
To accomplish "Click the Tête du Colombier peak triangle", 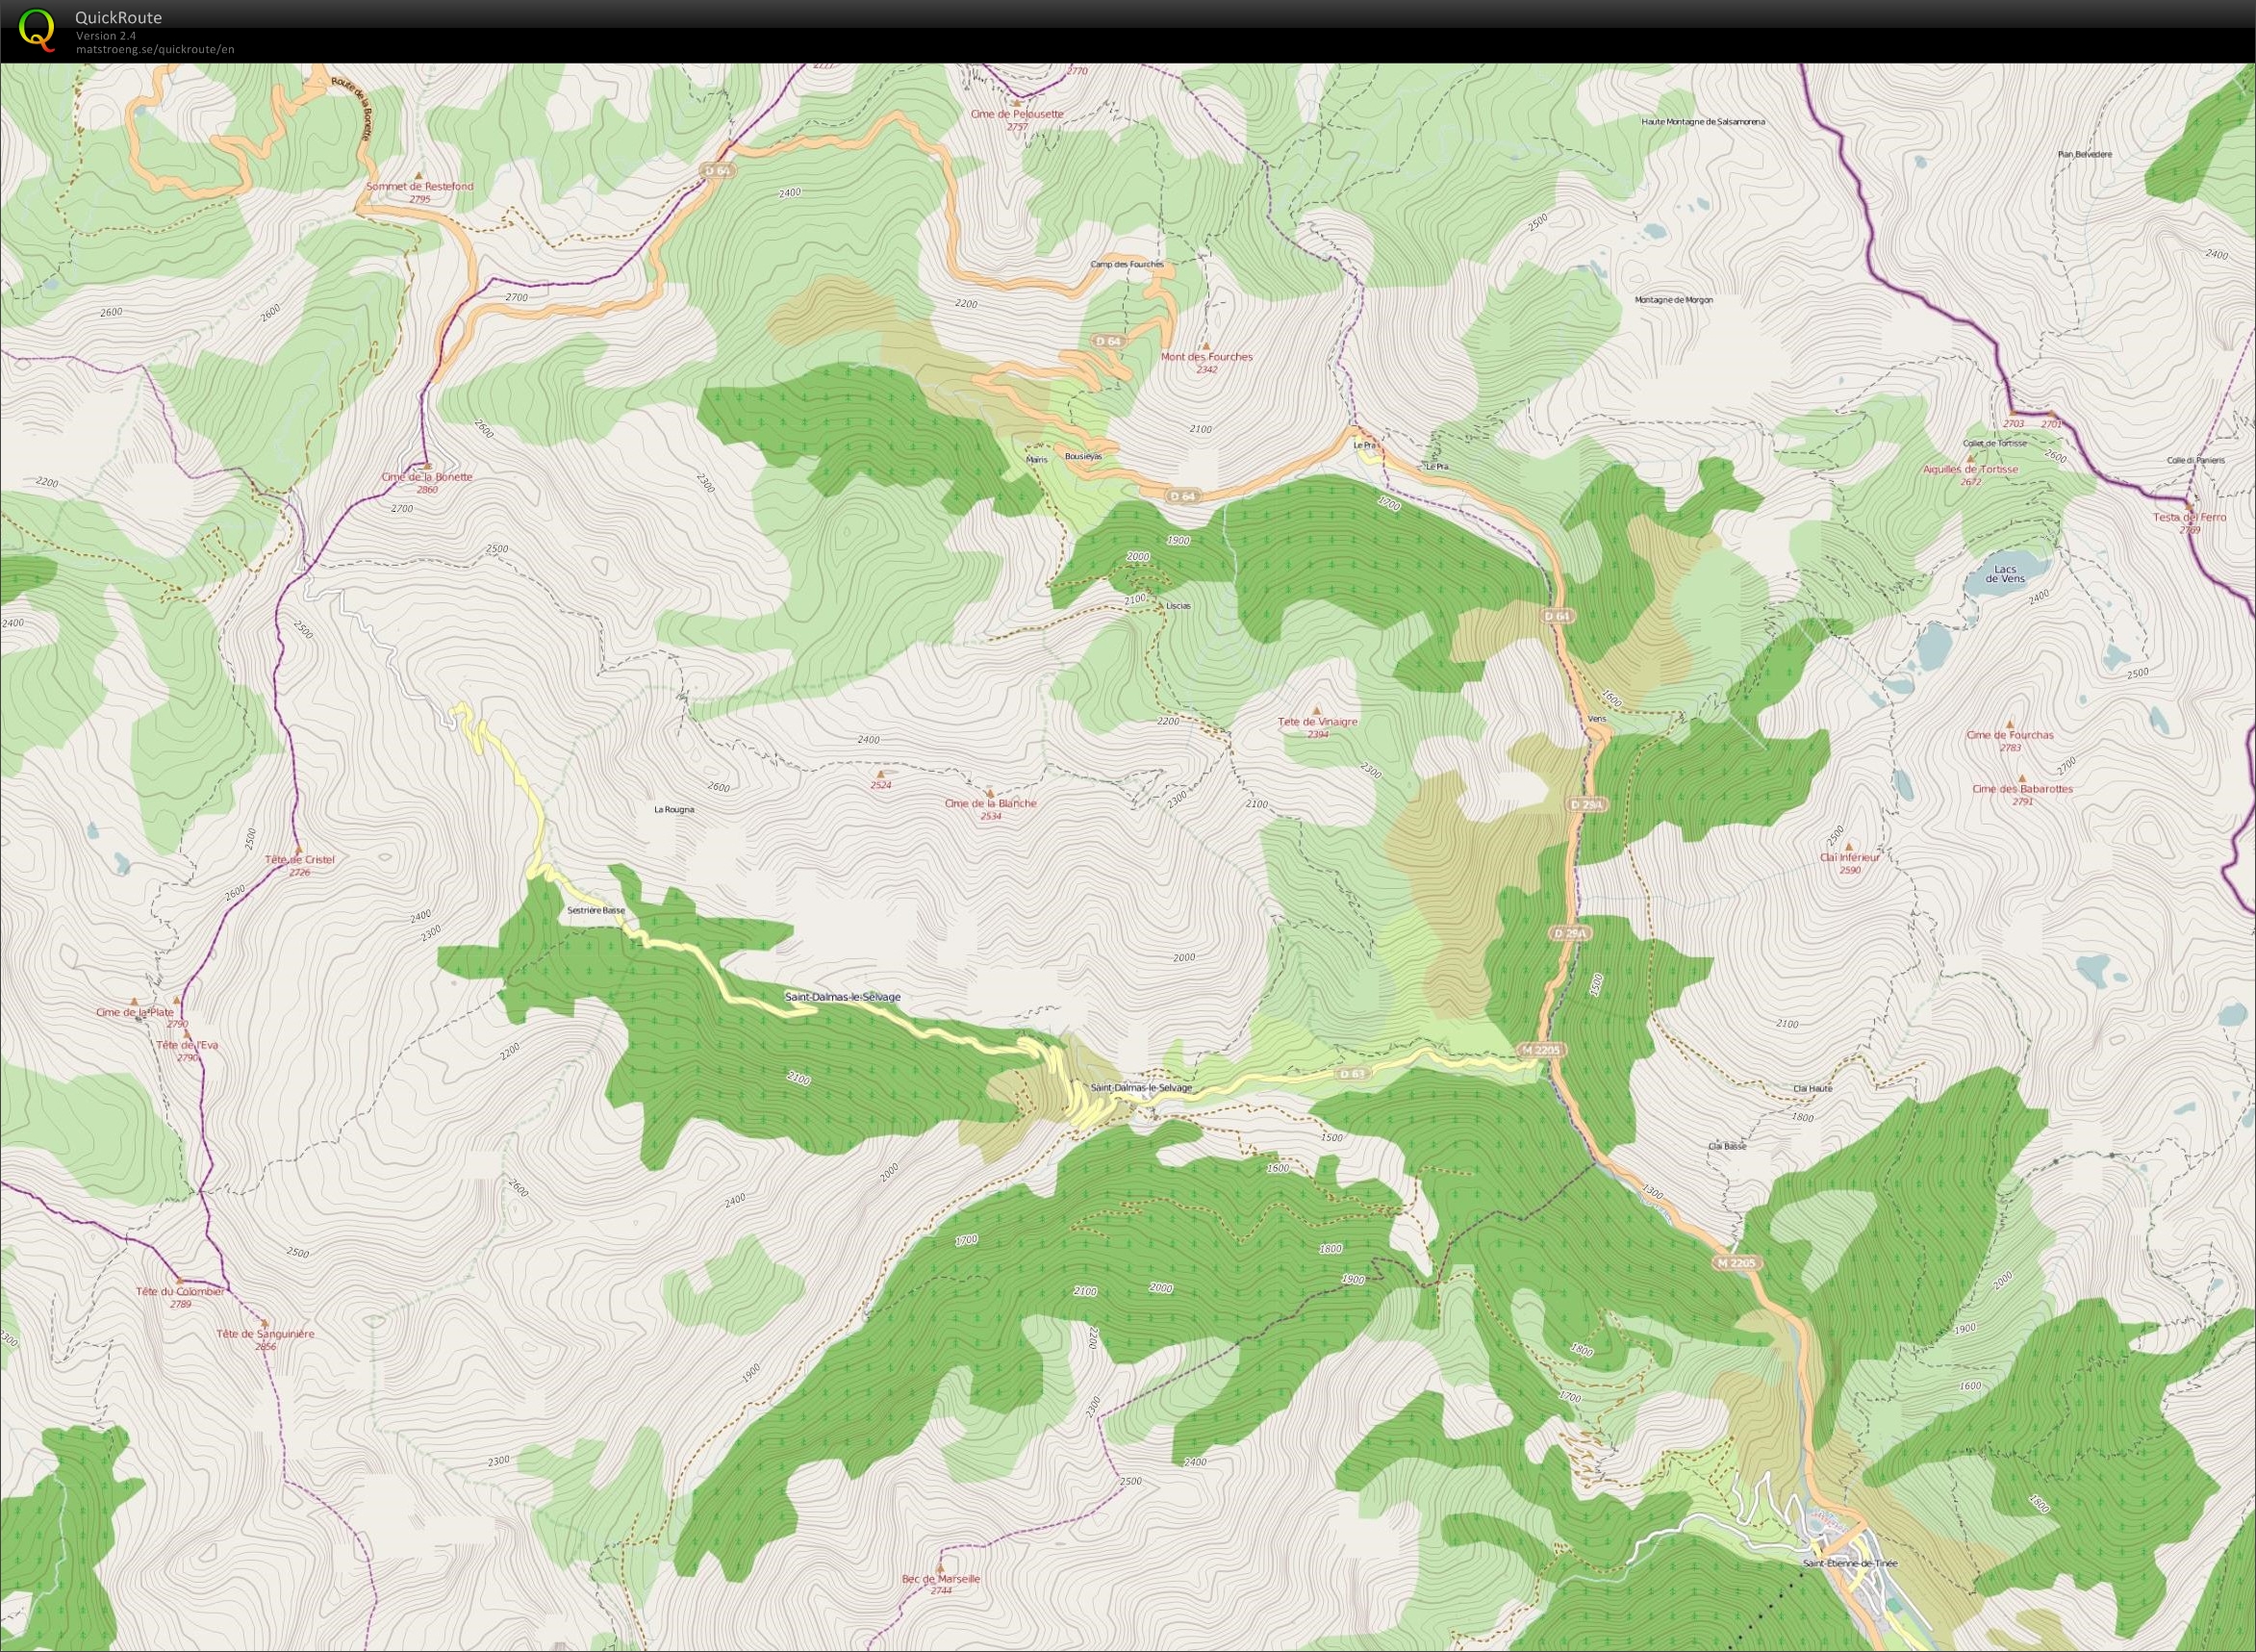I will click(x=180, y=1280).
